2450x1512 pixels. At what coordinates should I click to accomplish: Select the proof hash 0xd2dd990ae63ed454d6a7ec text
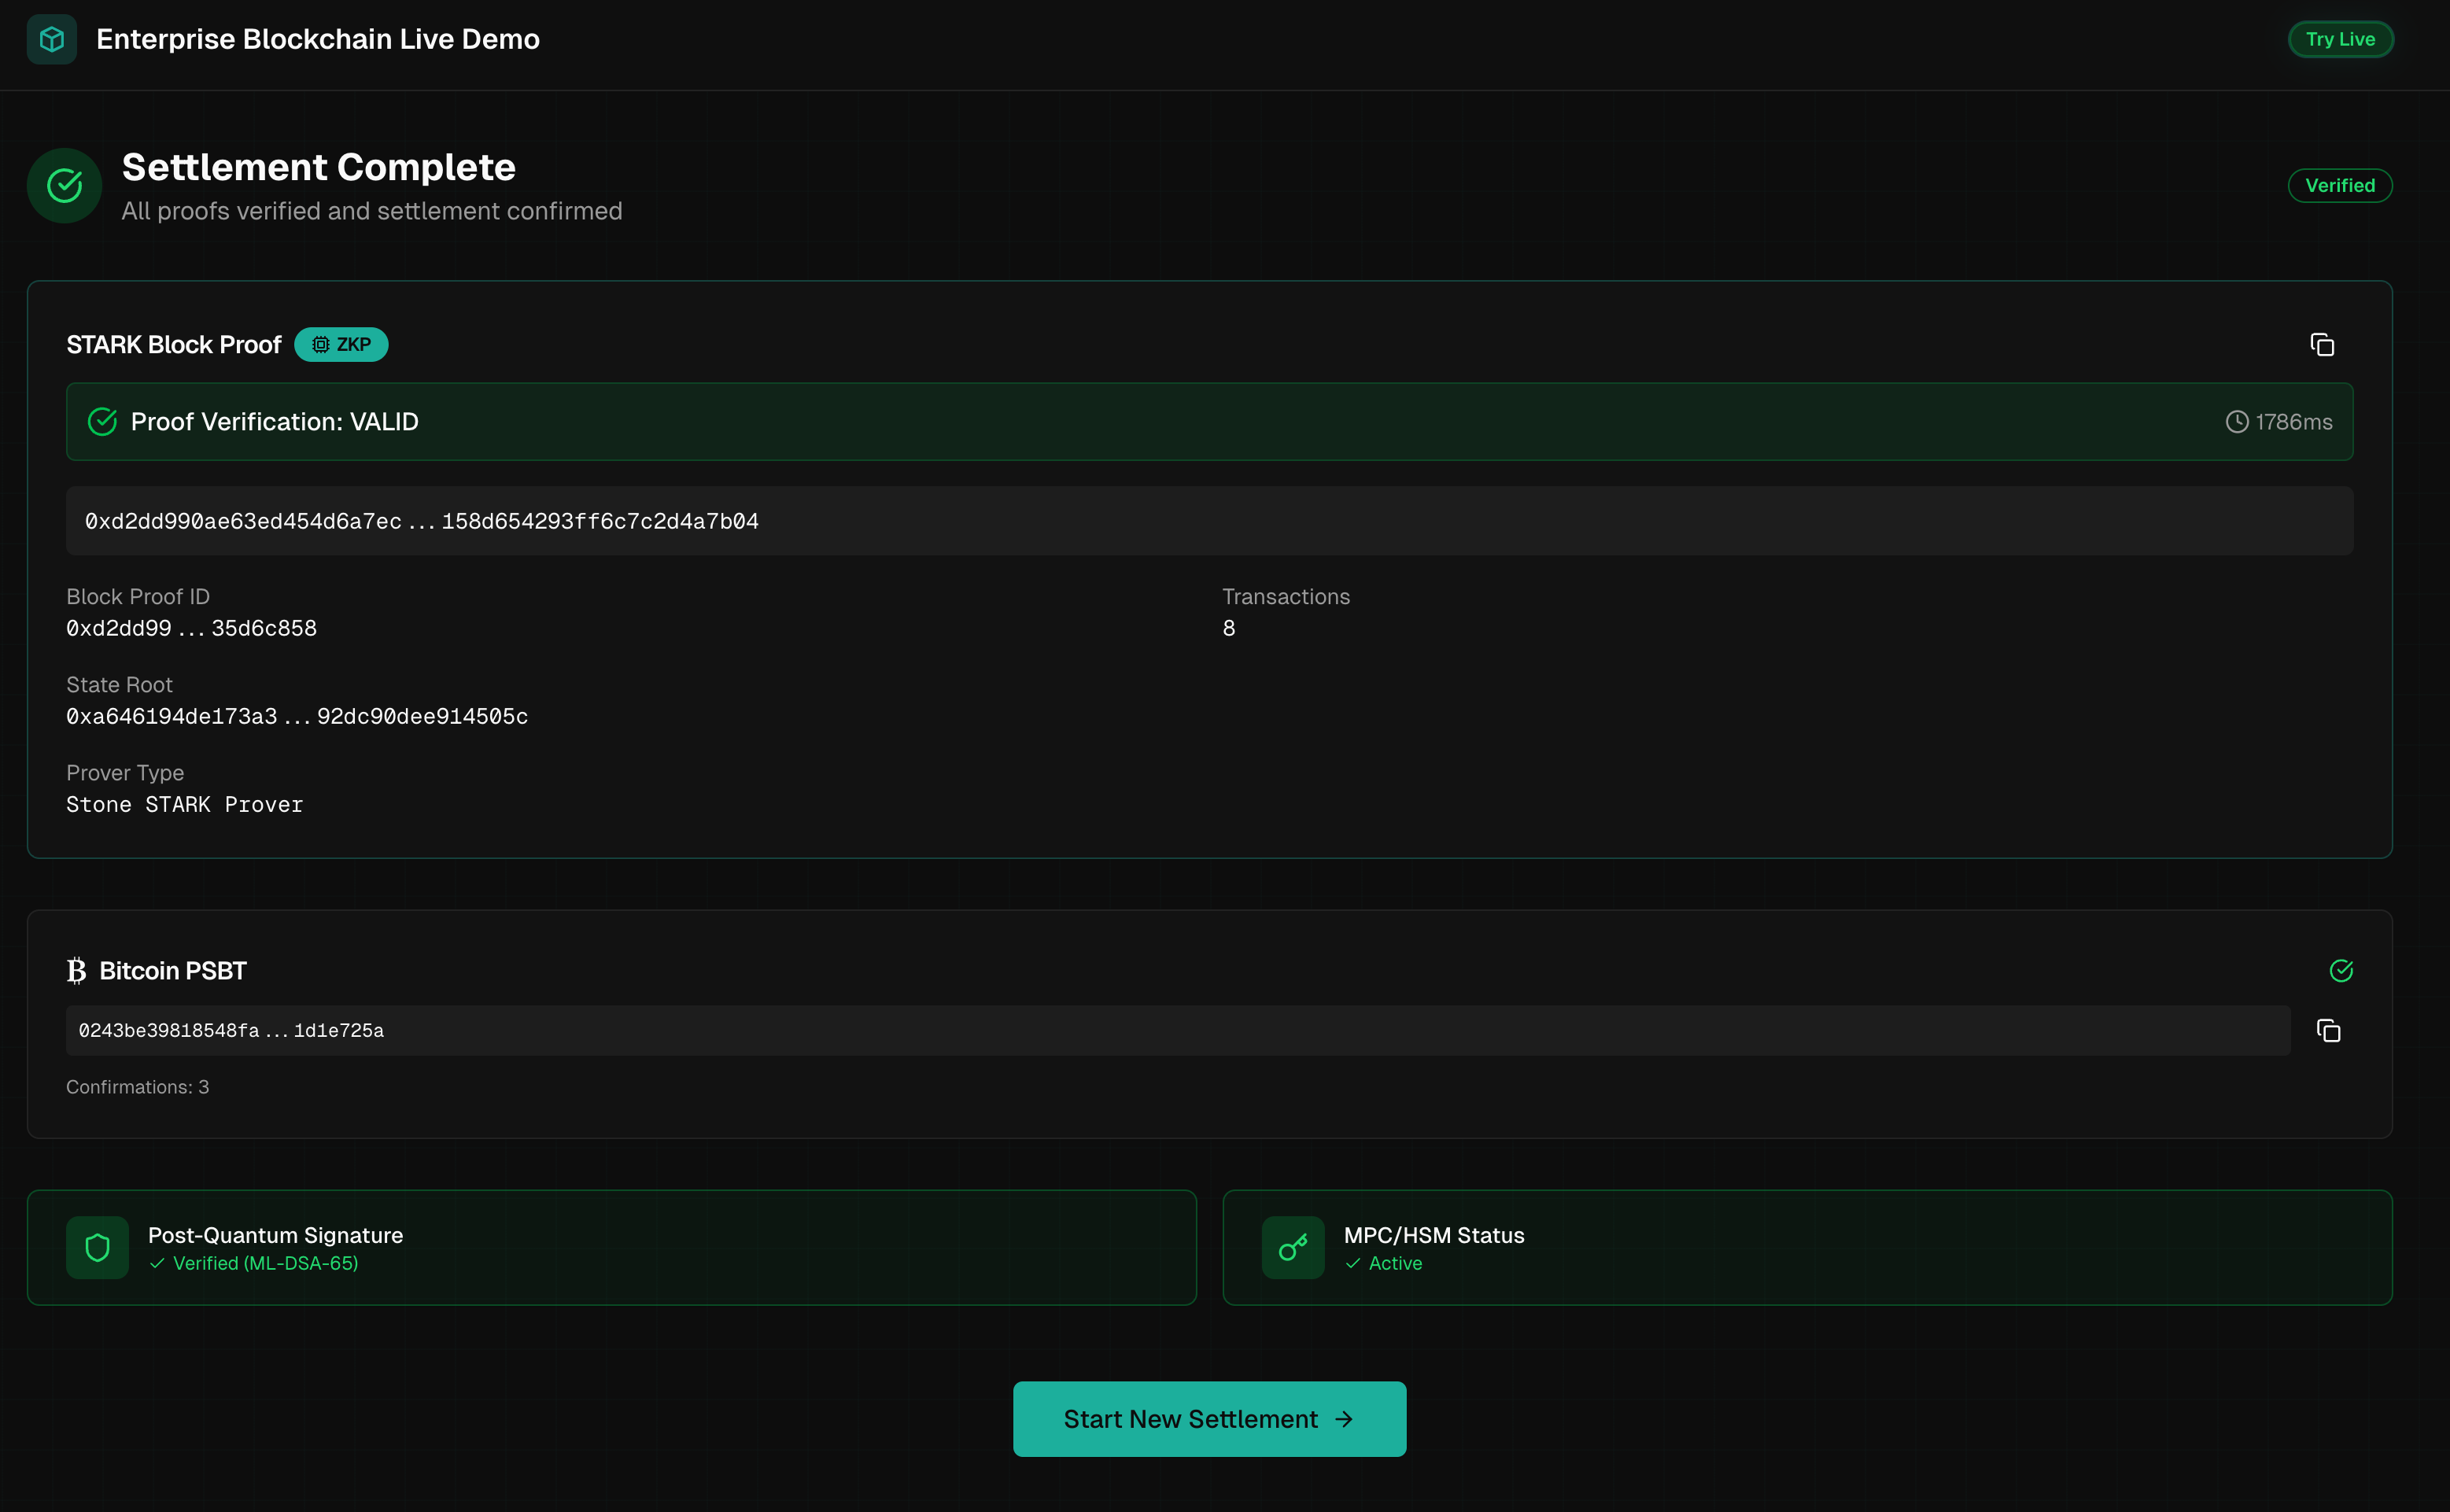(422, 521)
